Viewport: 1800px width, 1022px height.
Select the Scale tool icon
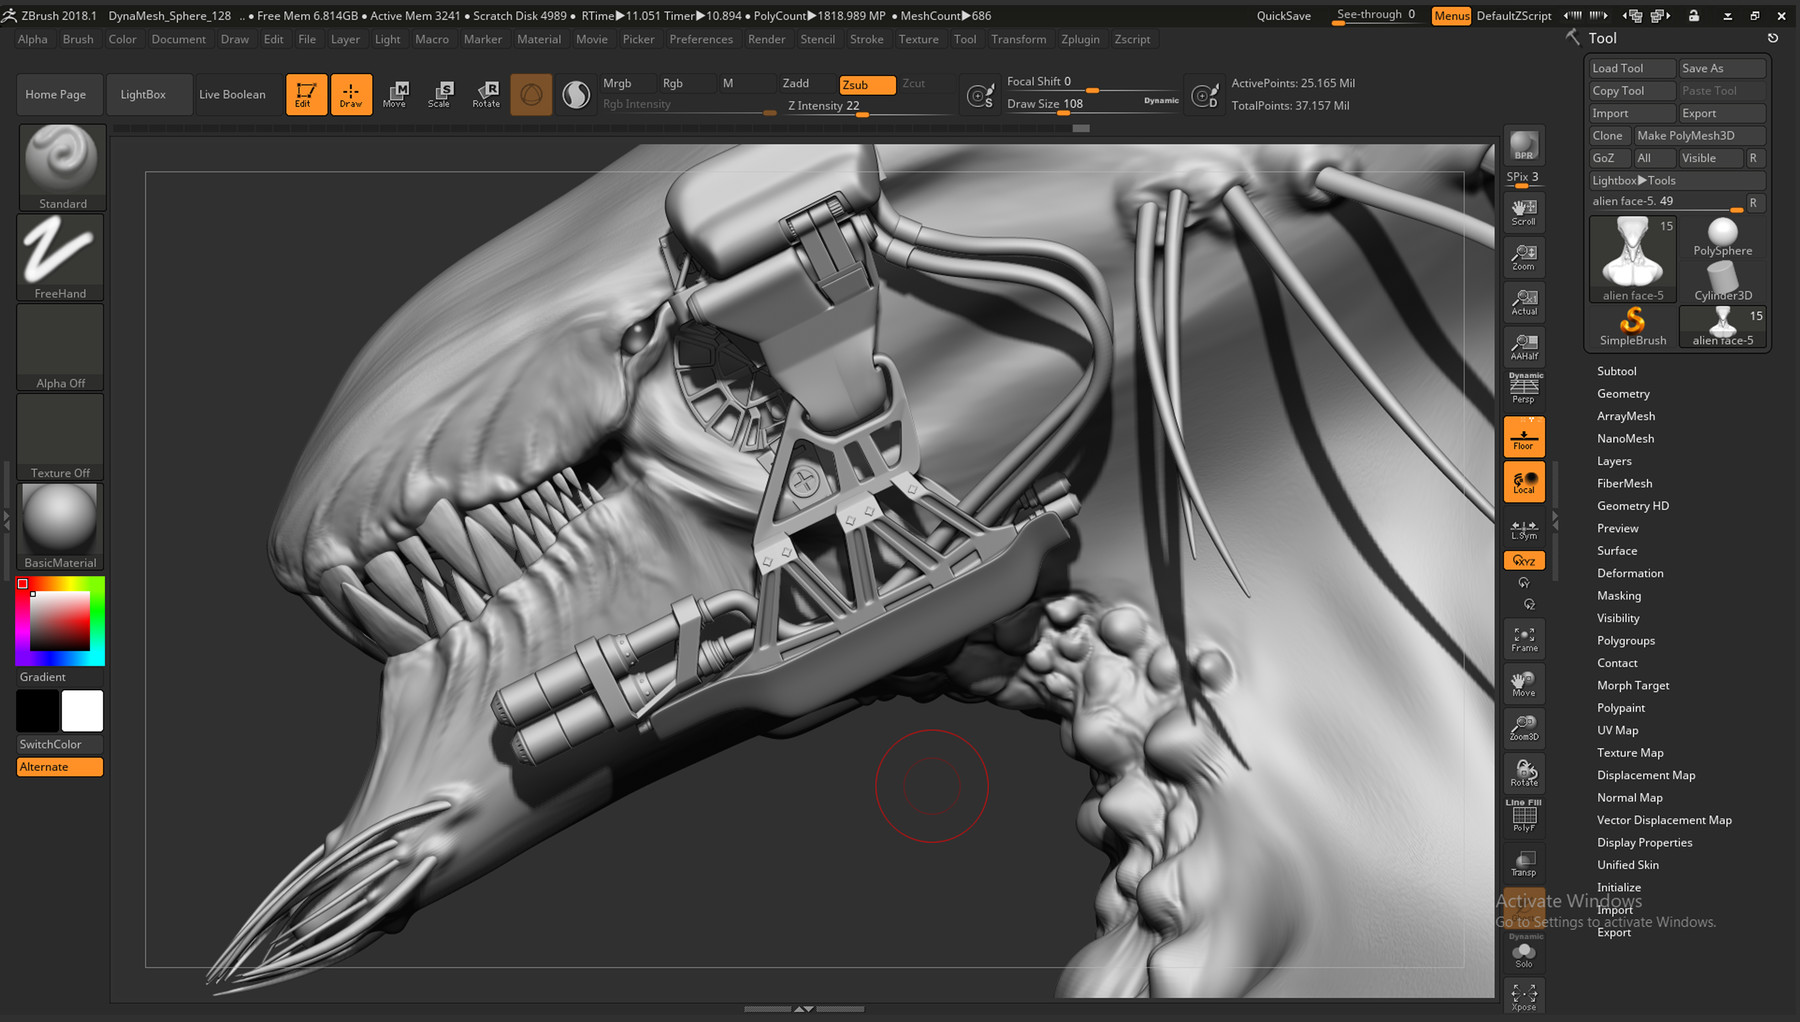coord(441,94)
